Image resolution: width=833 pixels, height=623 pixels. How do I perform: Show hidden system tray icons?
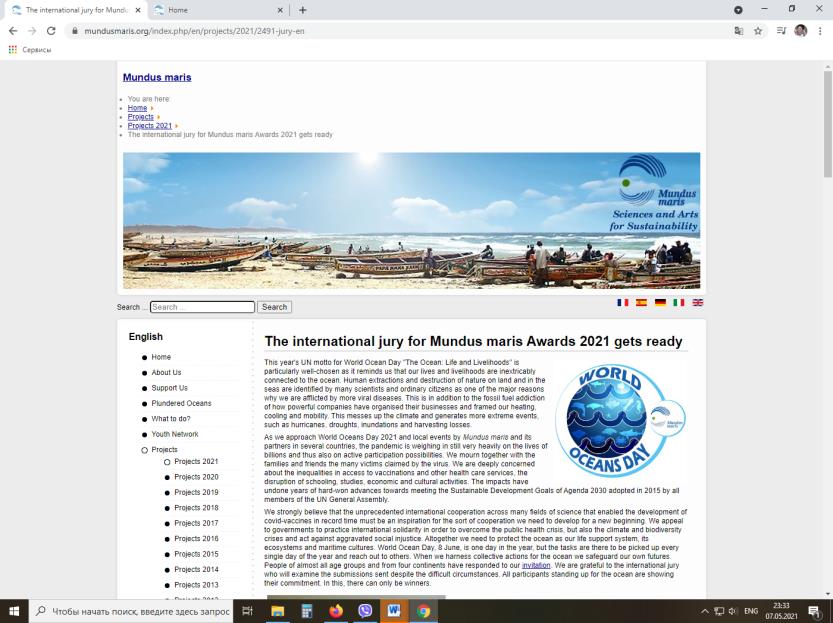[x=705, y=611]
